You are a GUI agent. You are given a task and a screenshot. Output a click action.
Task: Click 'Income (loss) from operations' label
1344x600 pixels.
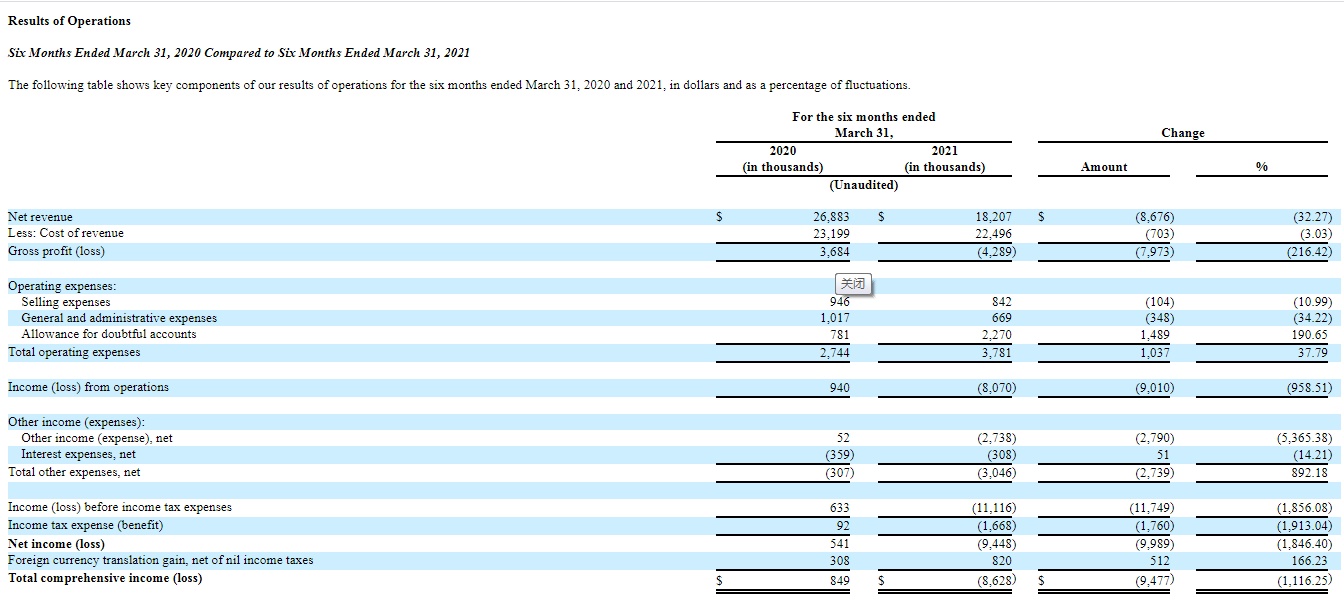88,387
